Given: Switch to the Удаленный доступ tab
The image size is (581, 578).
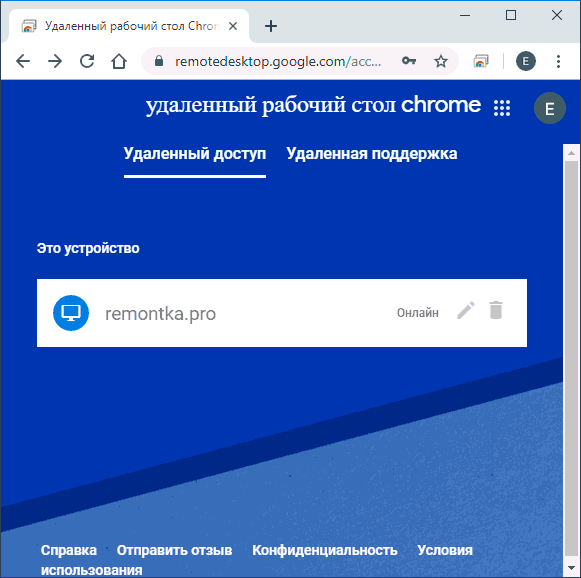Looking at the screenshot, I should (195, 154).
